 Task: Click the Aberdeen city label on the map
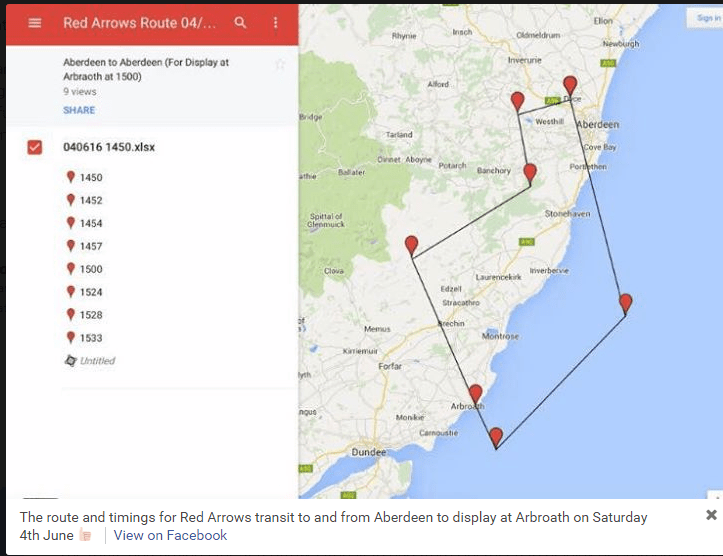[598, 124]
